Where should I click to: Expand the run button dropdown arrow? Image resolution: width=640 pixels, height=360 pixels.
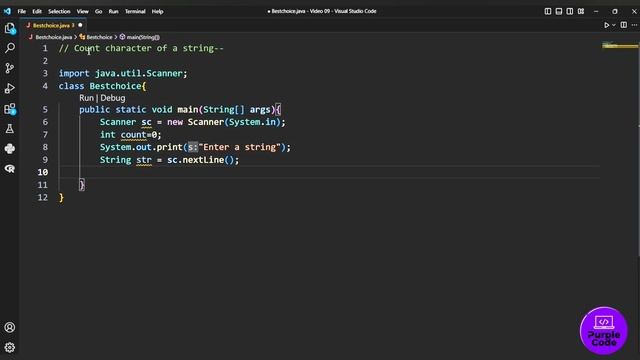pyautogui.click(x=613, y=25)
